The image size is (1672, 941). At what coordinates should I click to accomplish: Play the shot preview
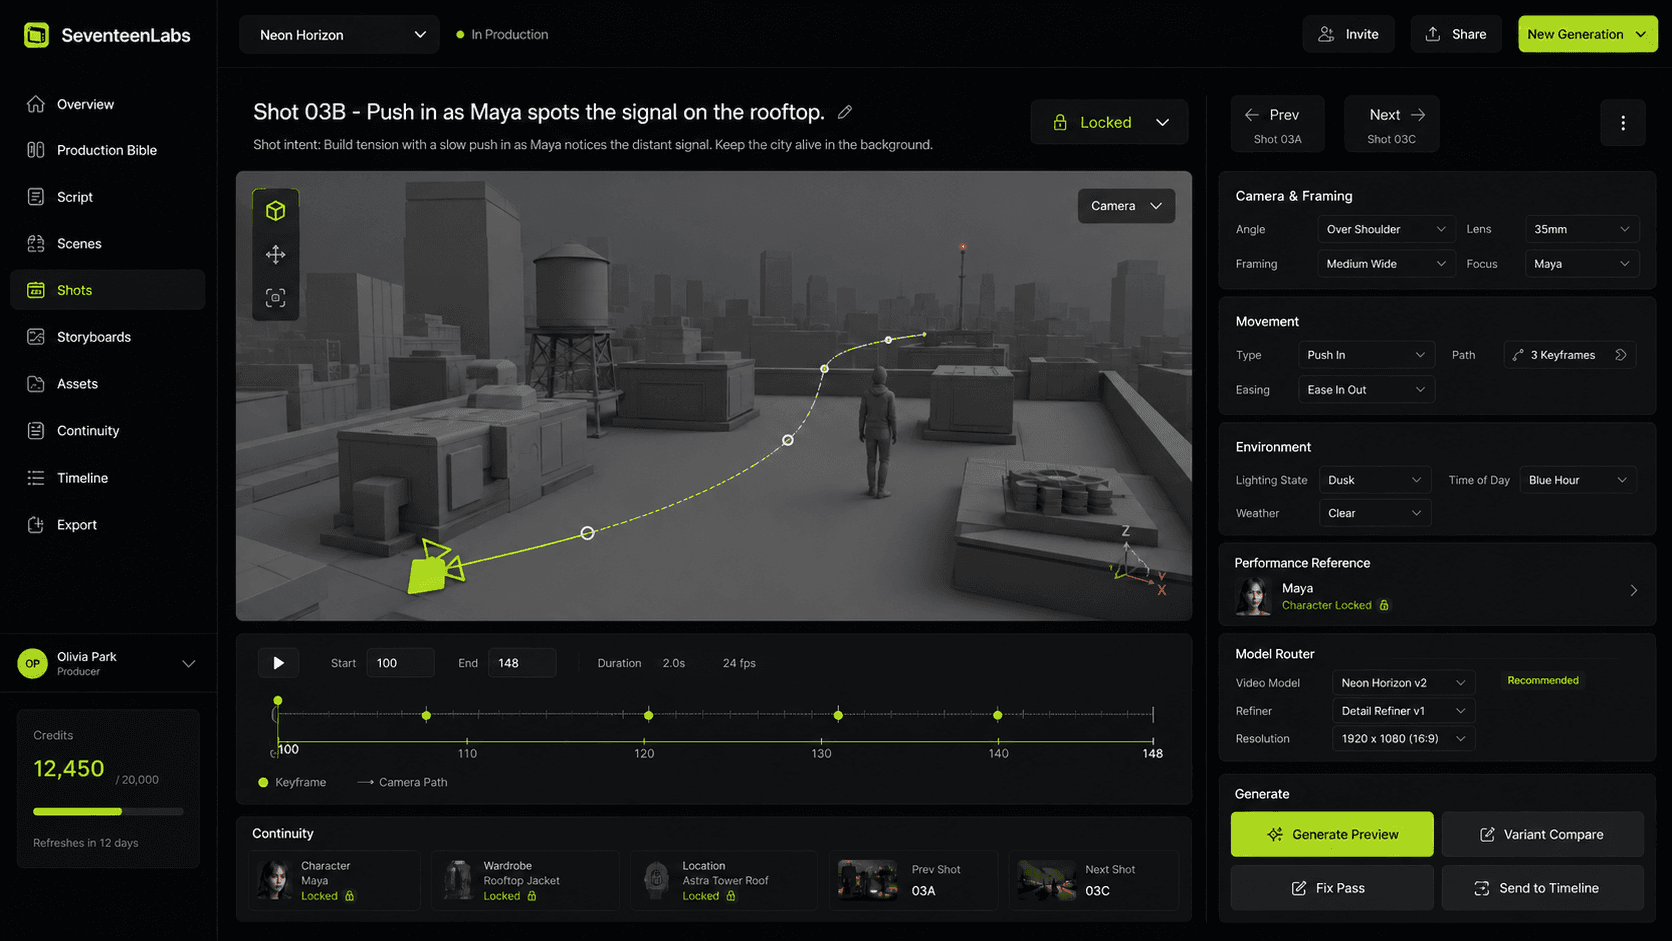click(x=278, y=663)
